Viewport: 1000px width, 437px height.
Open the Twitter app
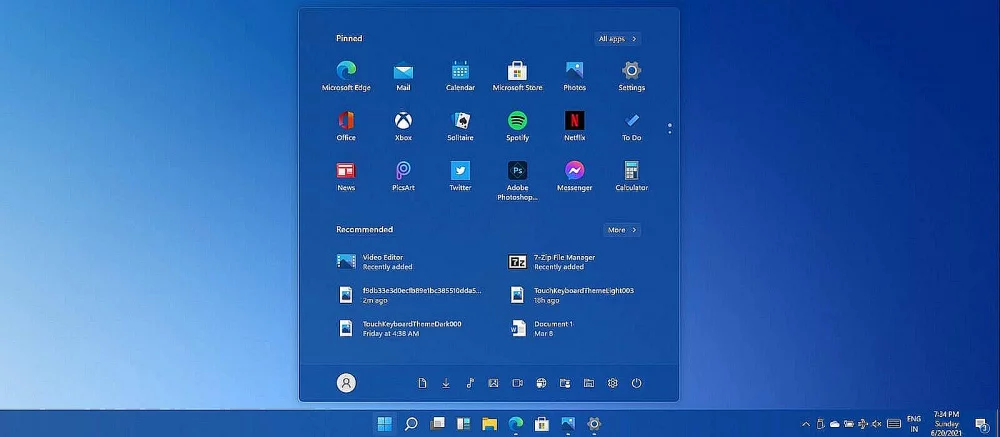click(460, 176)
